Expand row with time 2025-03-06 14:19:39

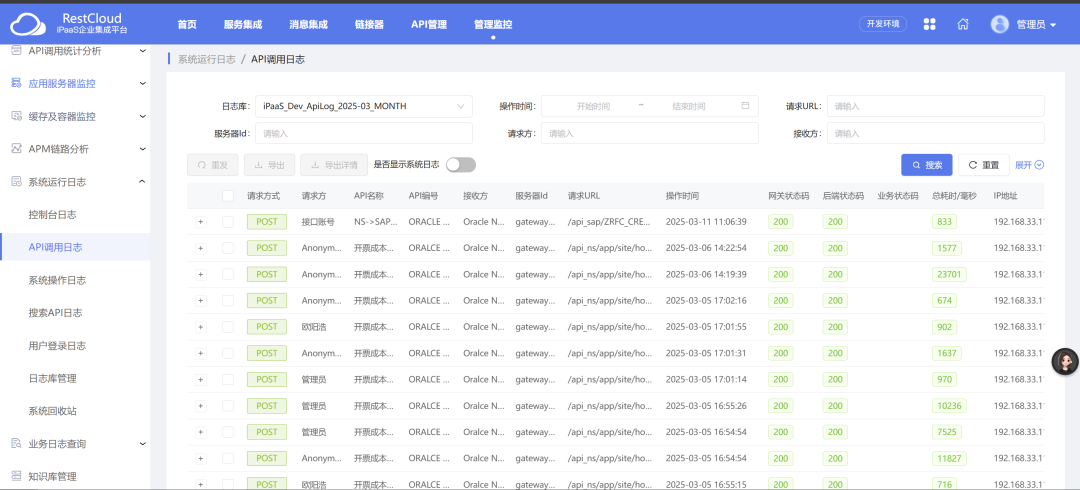click(x=200, y=274)
